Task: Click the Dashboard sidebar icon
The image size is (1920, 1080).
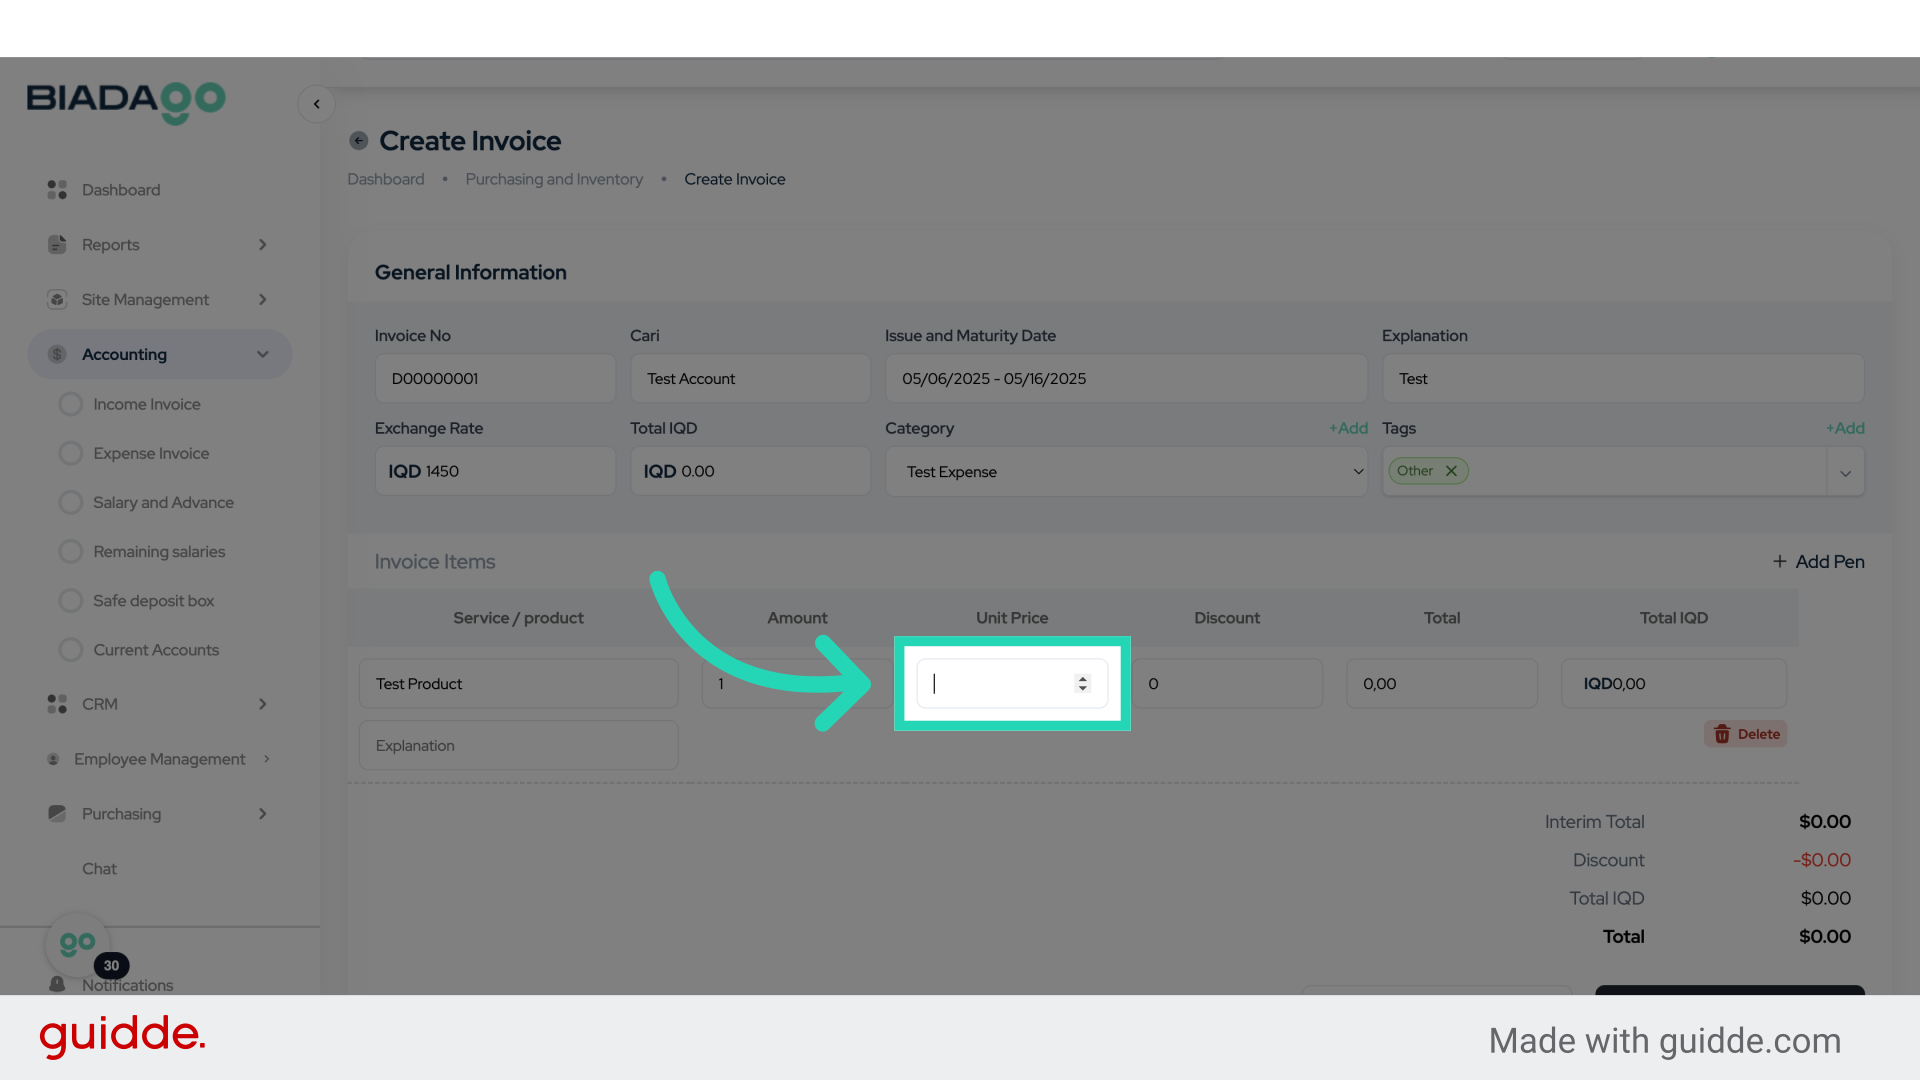Action: [57, 190]
